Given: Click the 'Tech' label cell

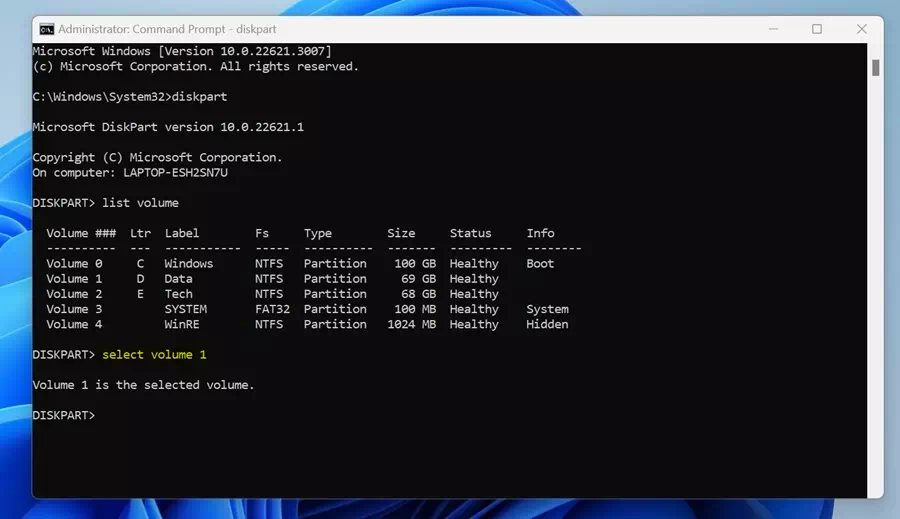Looking at the screenshot, I should pos(179,294).
